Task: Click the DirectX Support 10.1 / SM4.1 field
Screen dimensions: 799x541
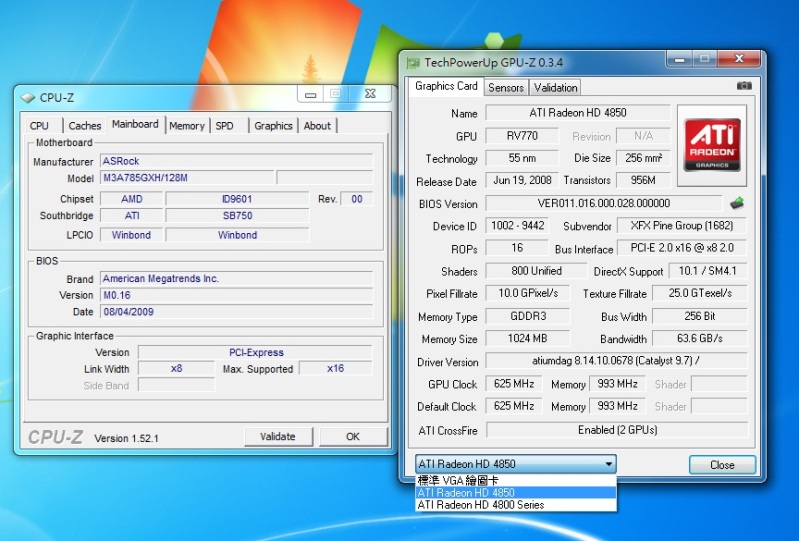Action: [x=707, y=271]
